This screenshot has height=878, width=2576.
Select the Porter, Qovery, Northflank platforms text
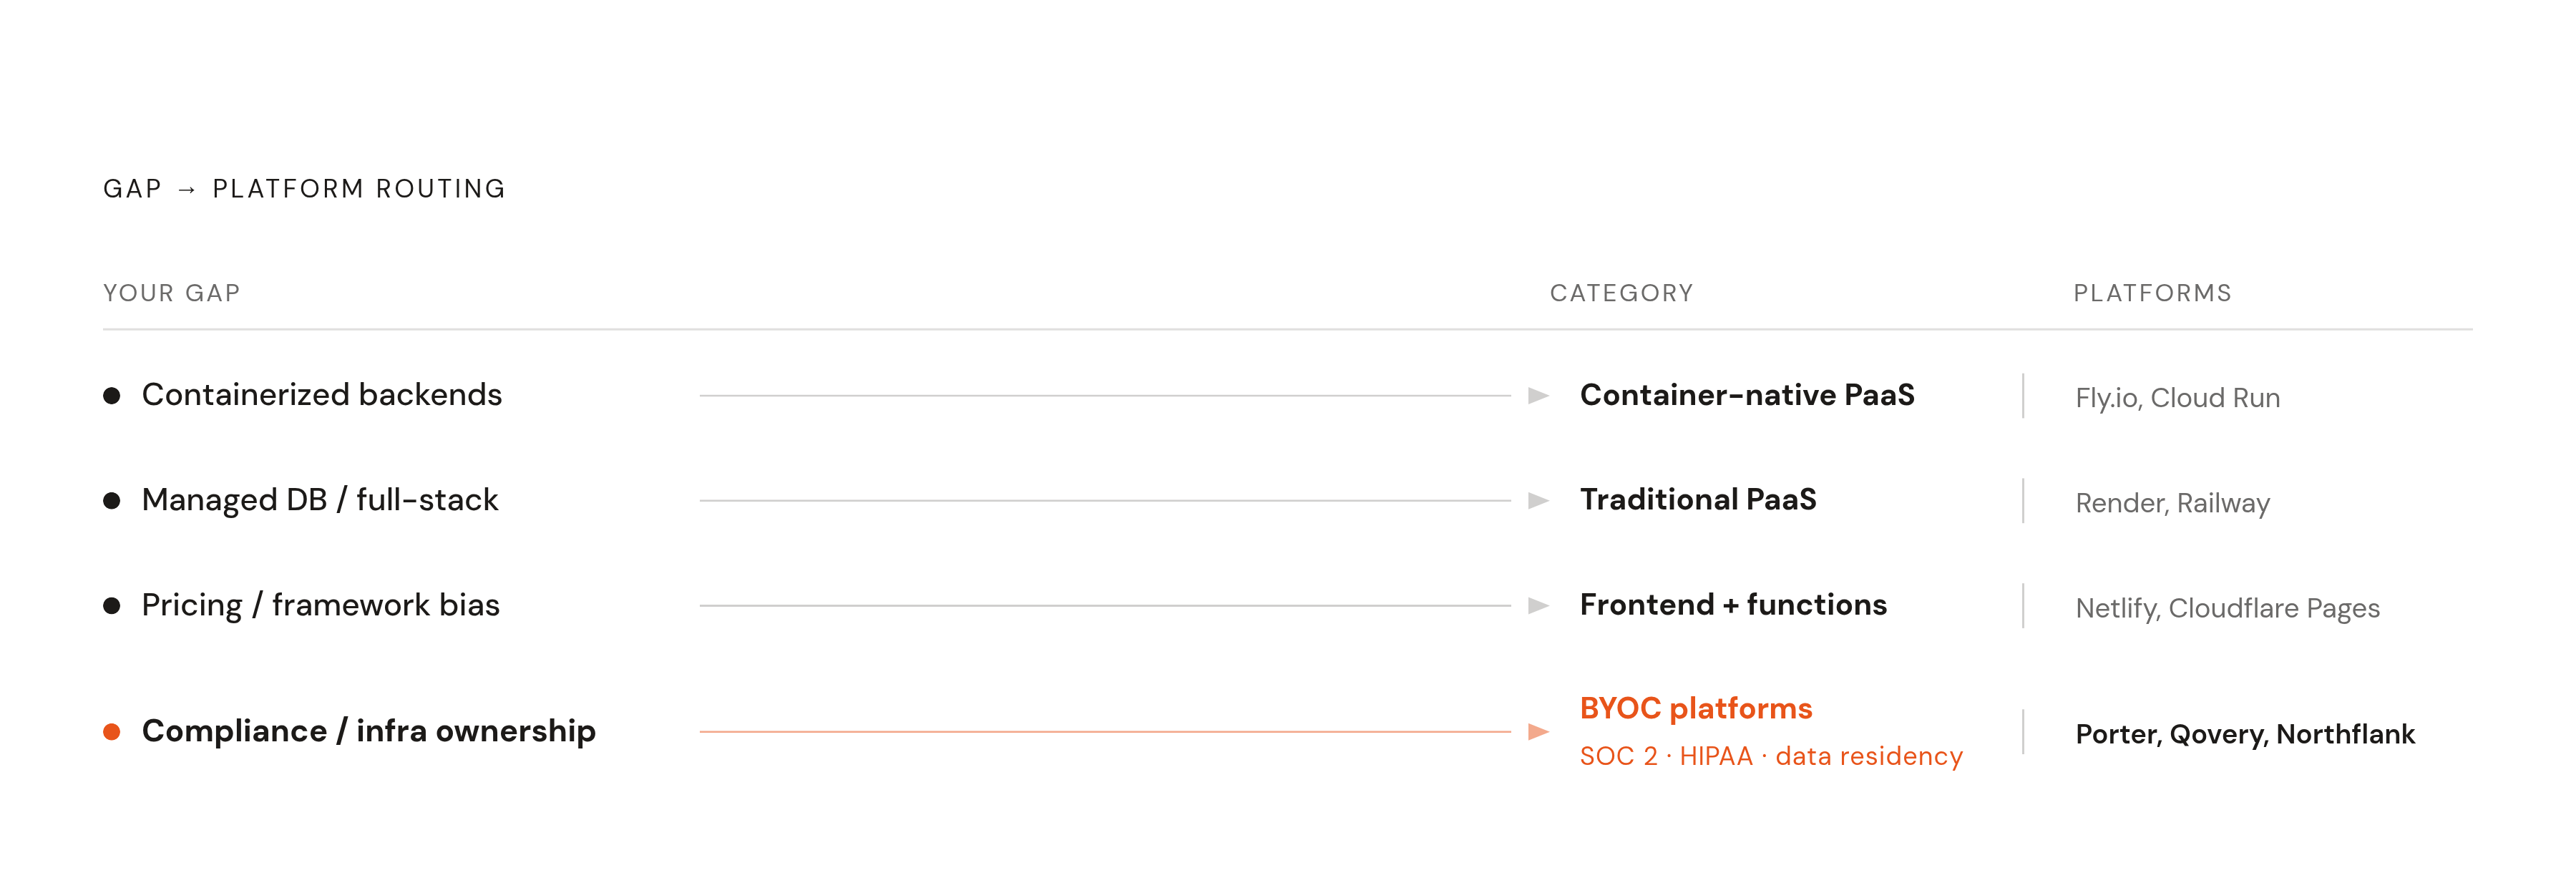(2245, 734)
